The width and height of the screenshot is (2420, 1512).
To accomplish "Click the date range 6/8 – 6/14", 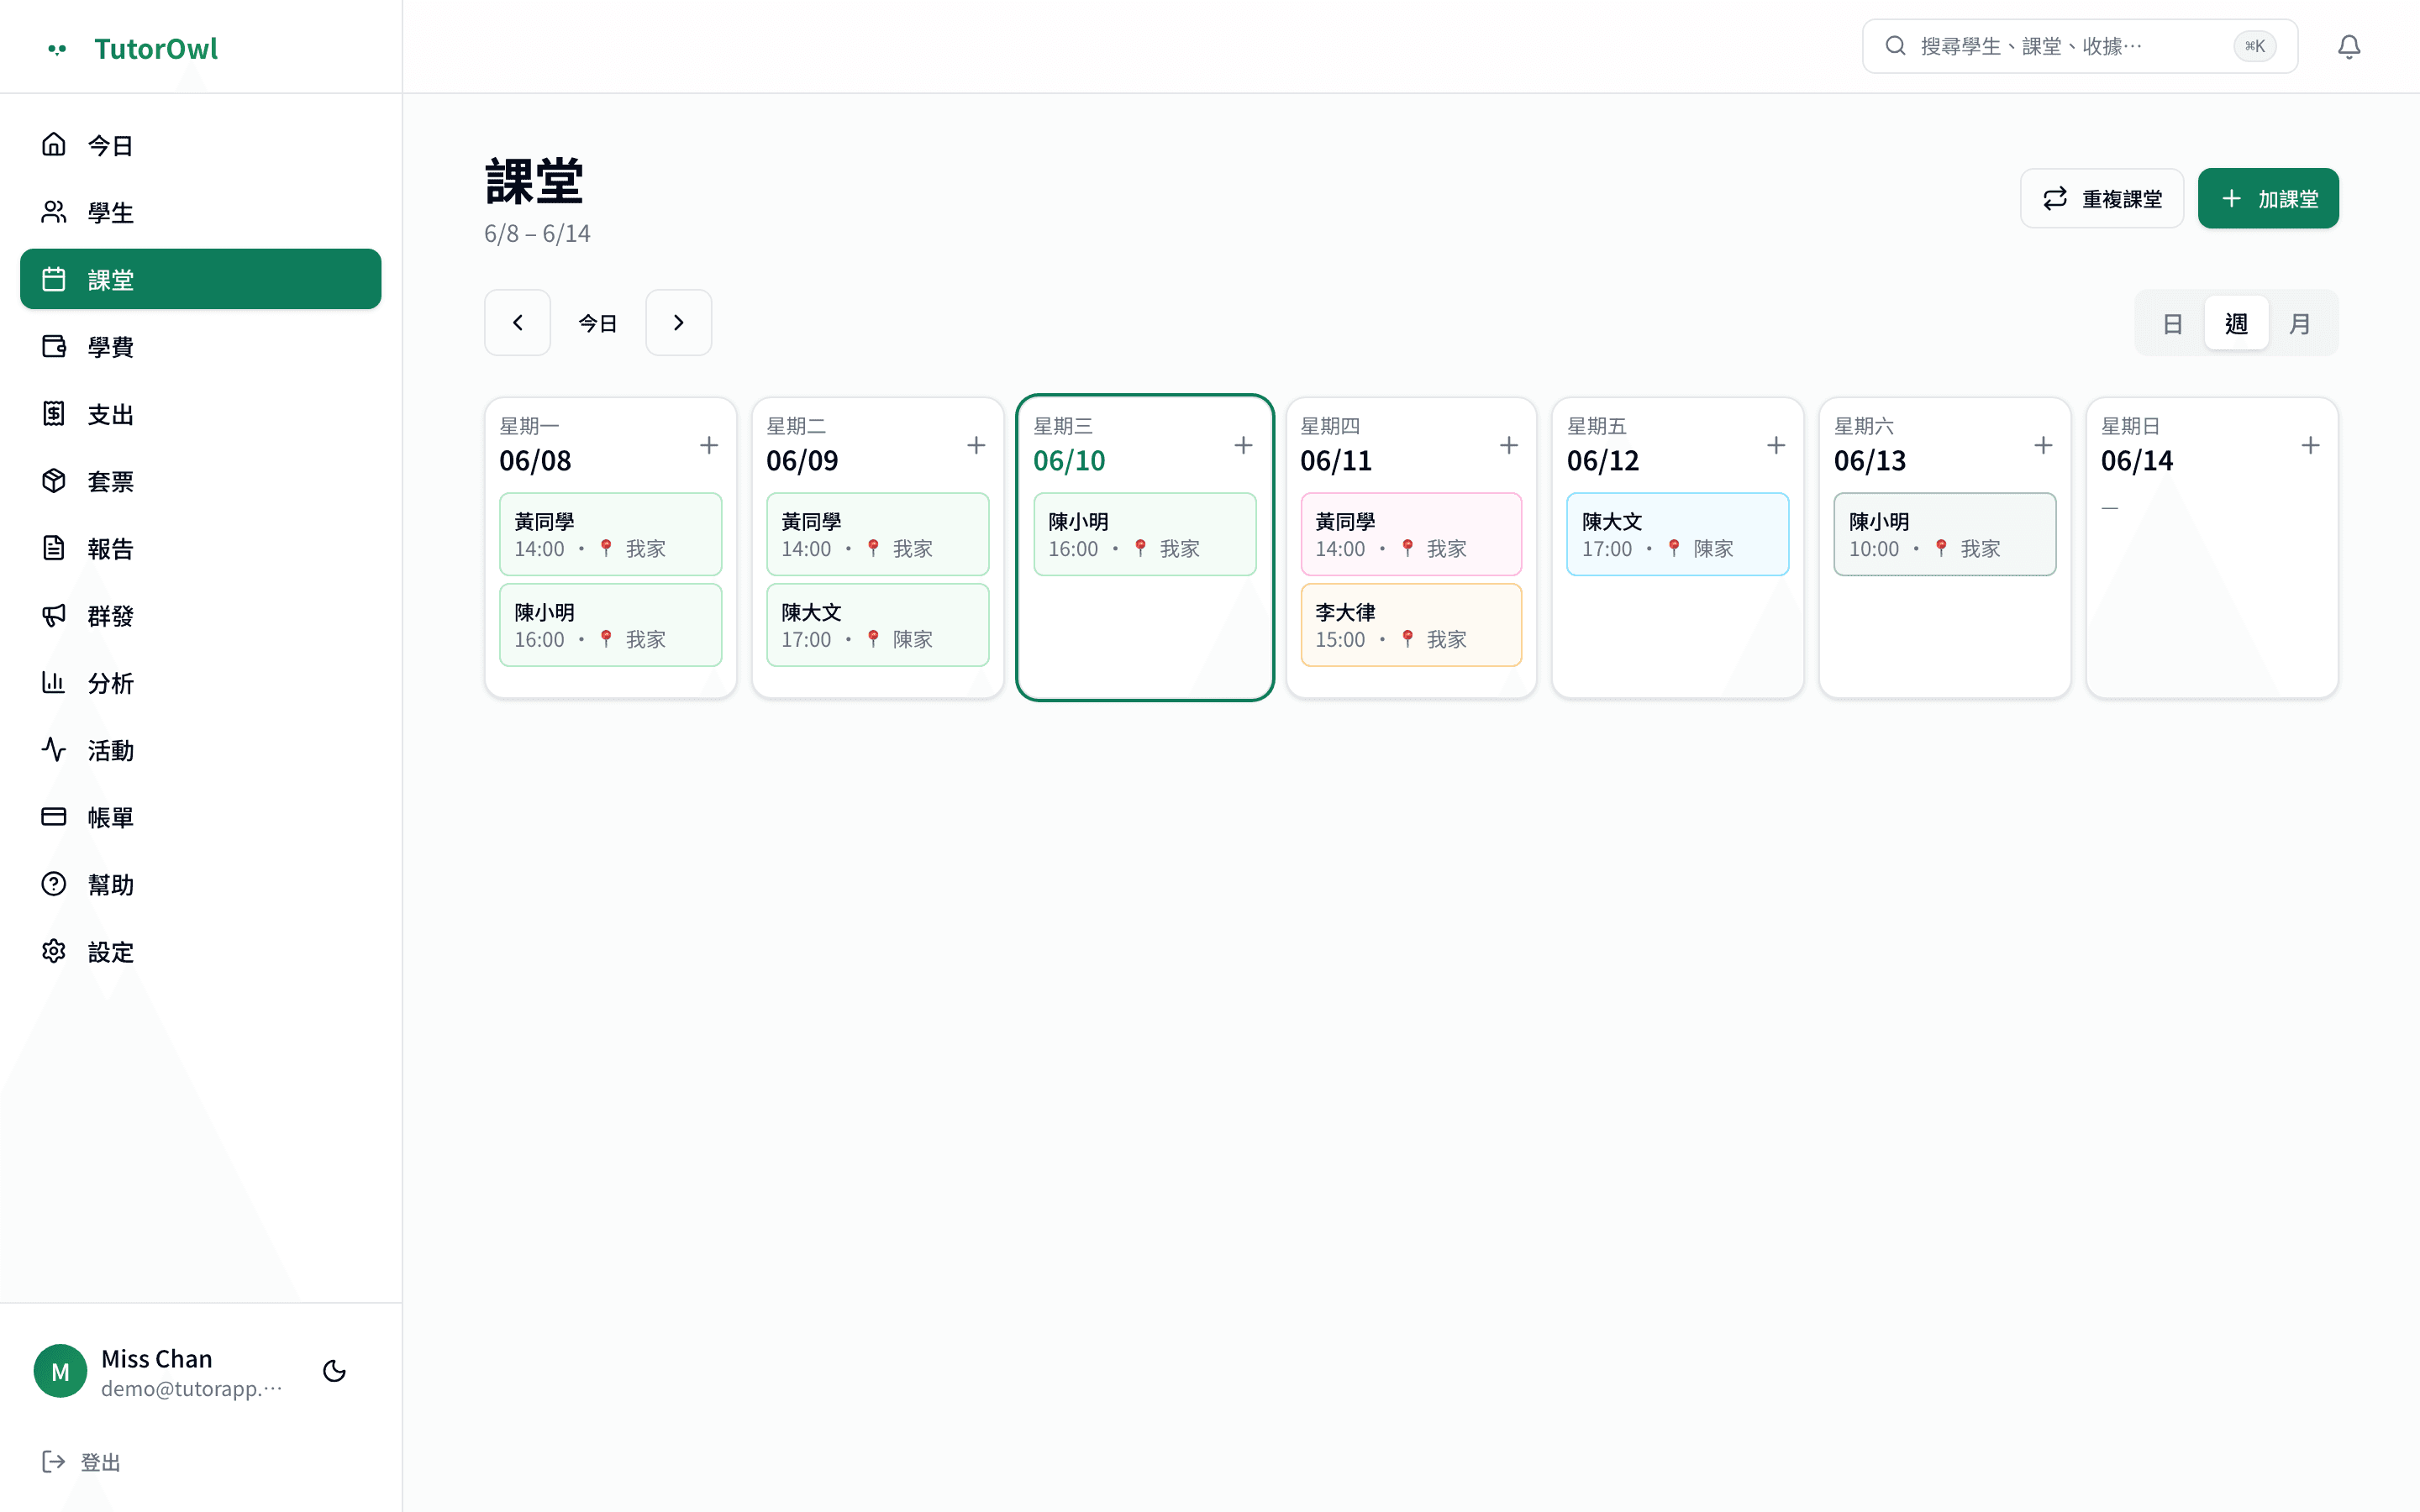I will pos(537,233).
